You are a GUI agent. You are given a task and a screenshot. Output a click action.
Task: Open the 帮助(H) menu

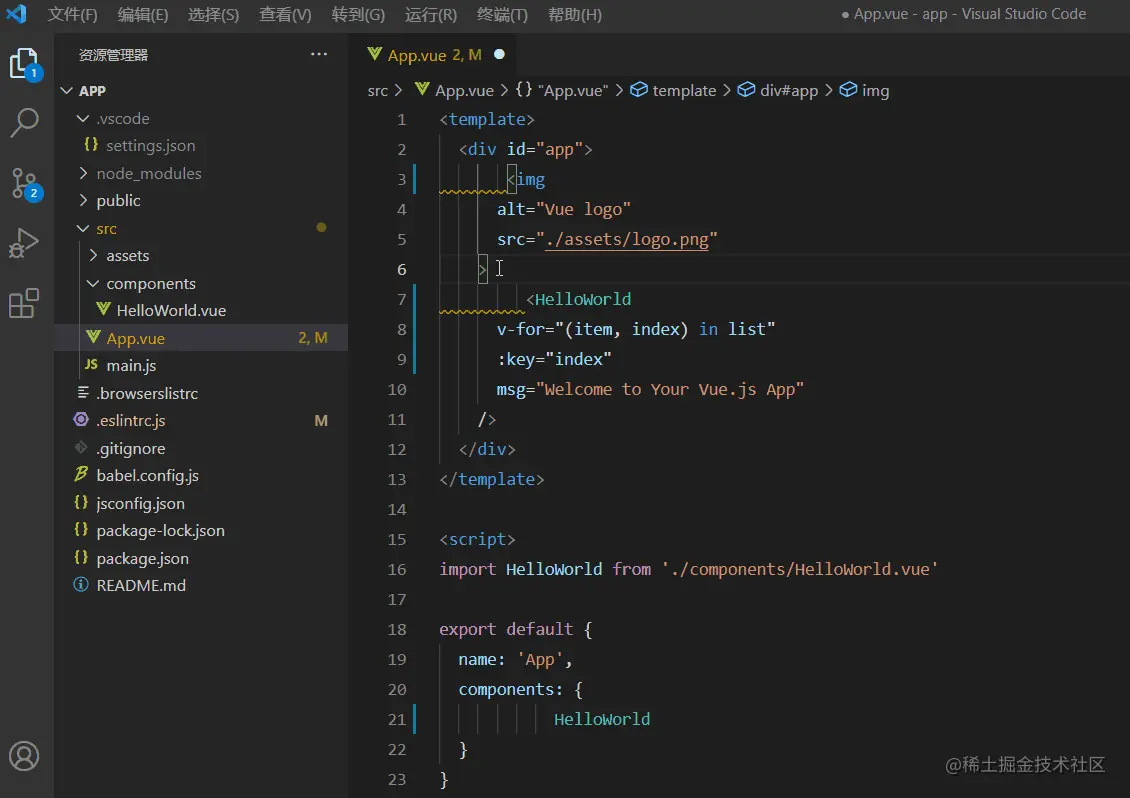coord(574,14)
